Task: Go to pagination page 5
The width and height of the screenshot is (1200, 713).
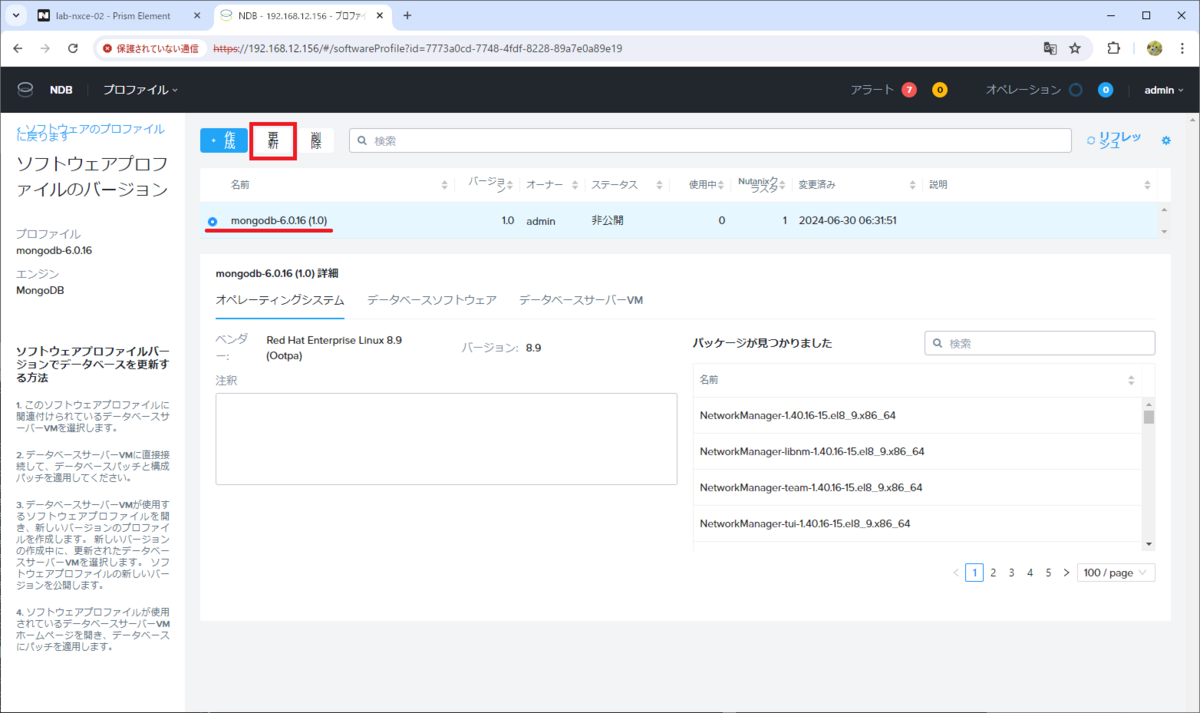Action: pos(1048,573)
